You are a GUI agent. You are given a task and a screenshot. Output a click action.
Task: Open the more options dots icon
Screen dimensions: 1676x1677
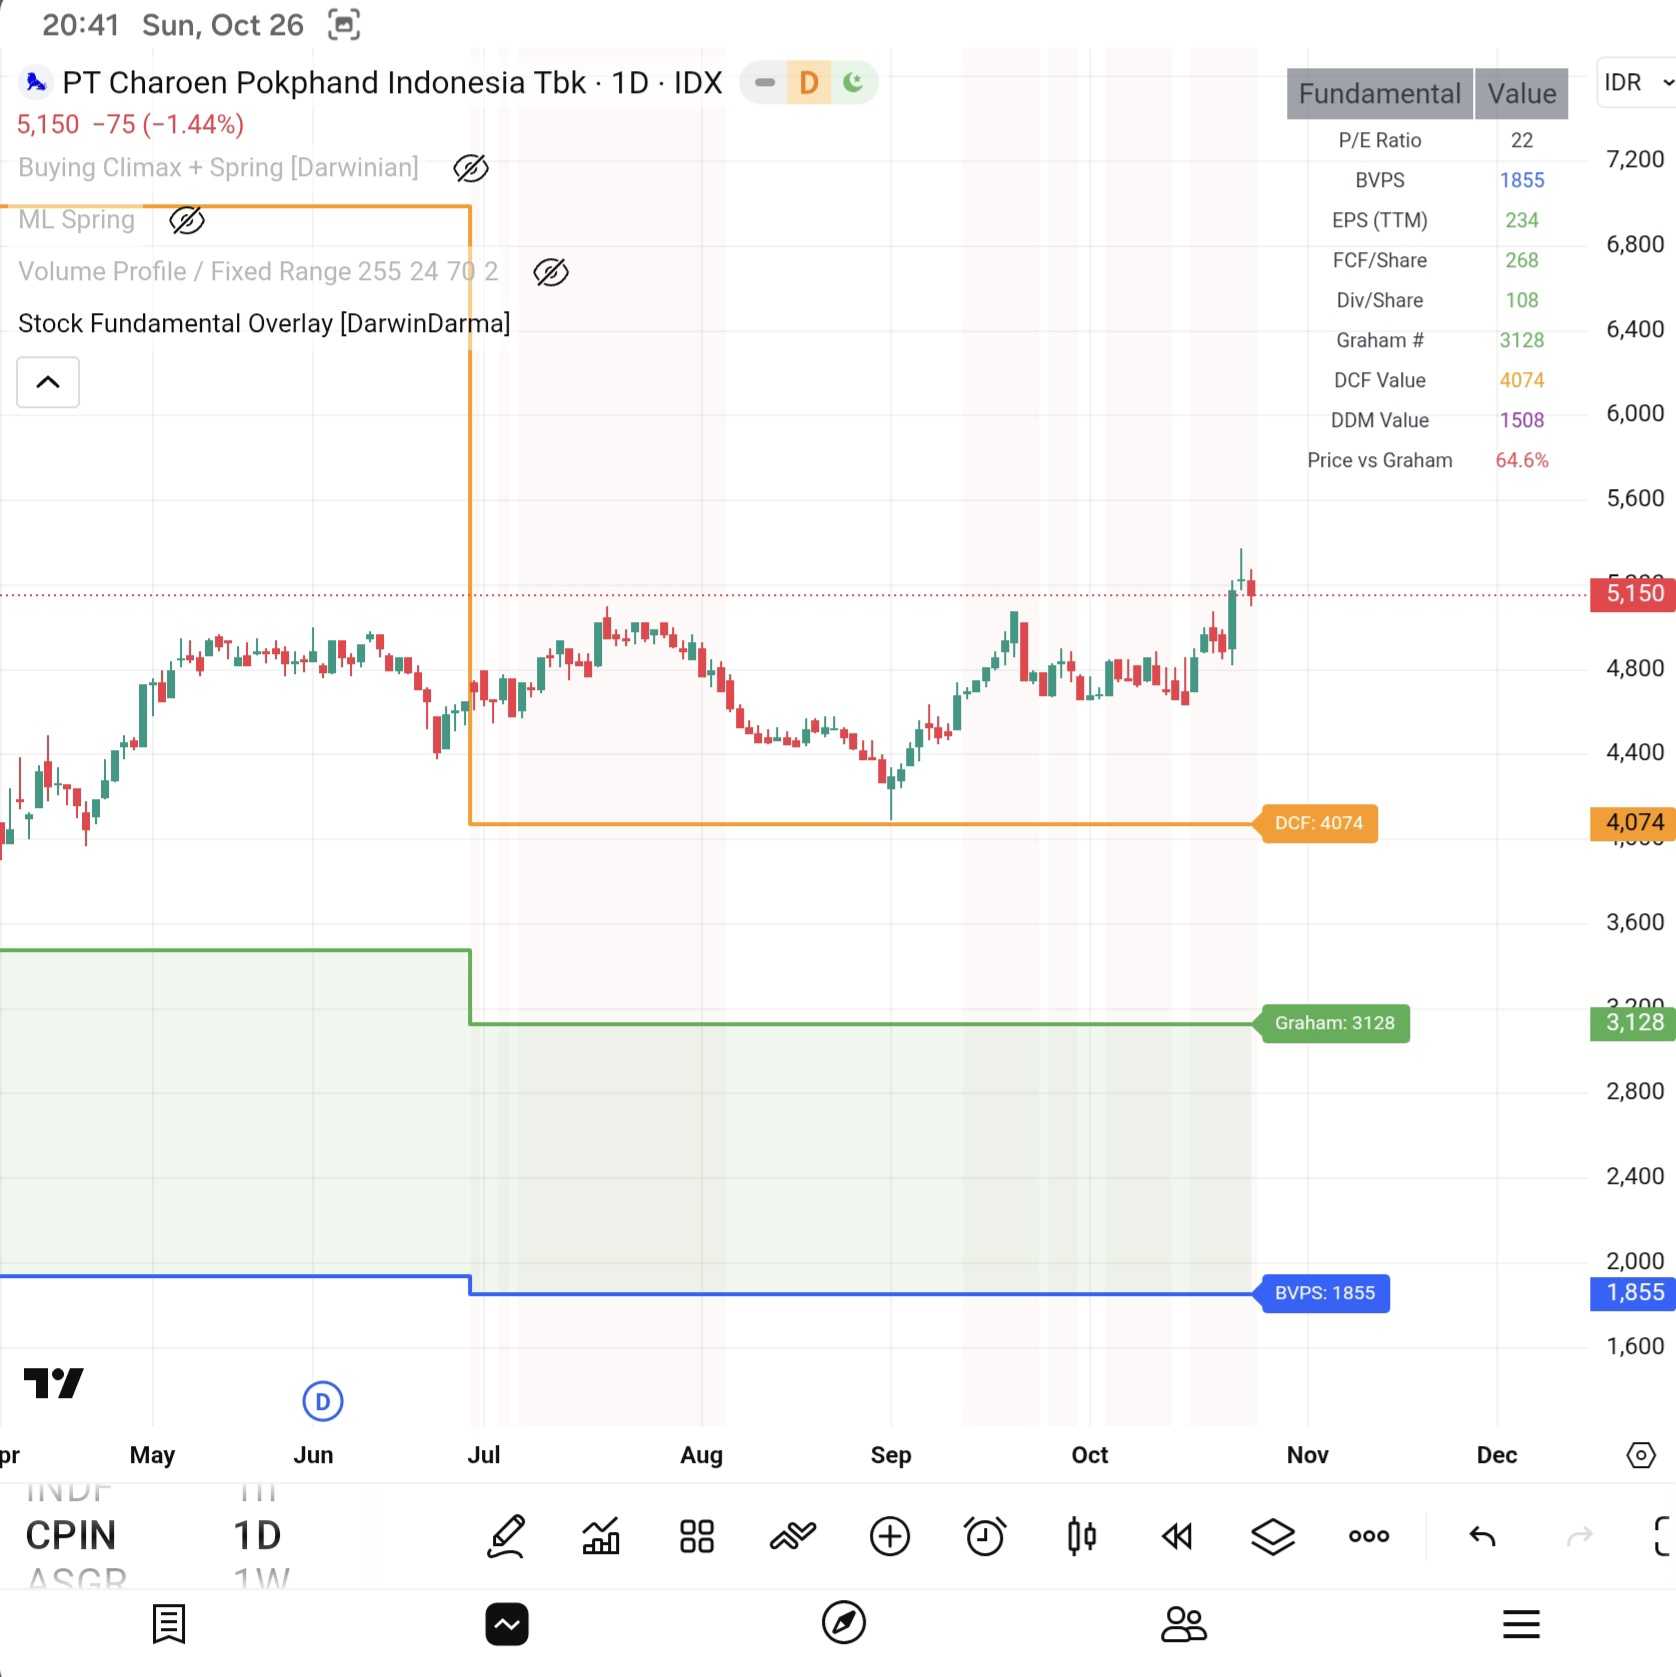(x=1369, y=1536)
